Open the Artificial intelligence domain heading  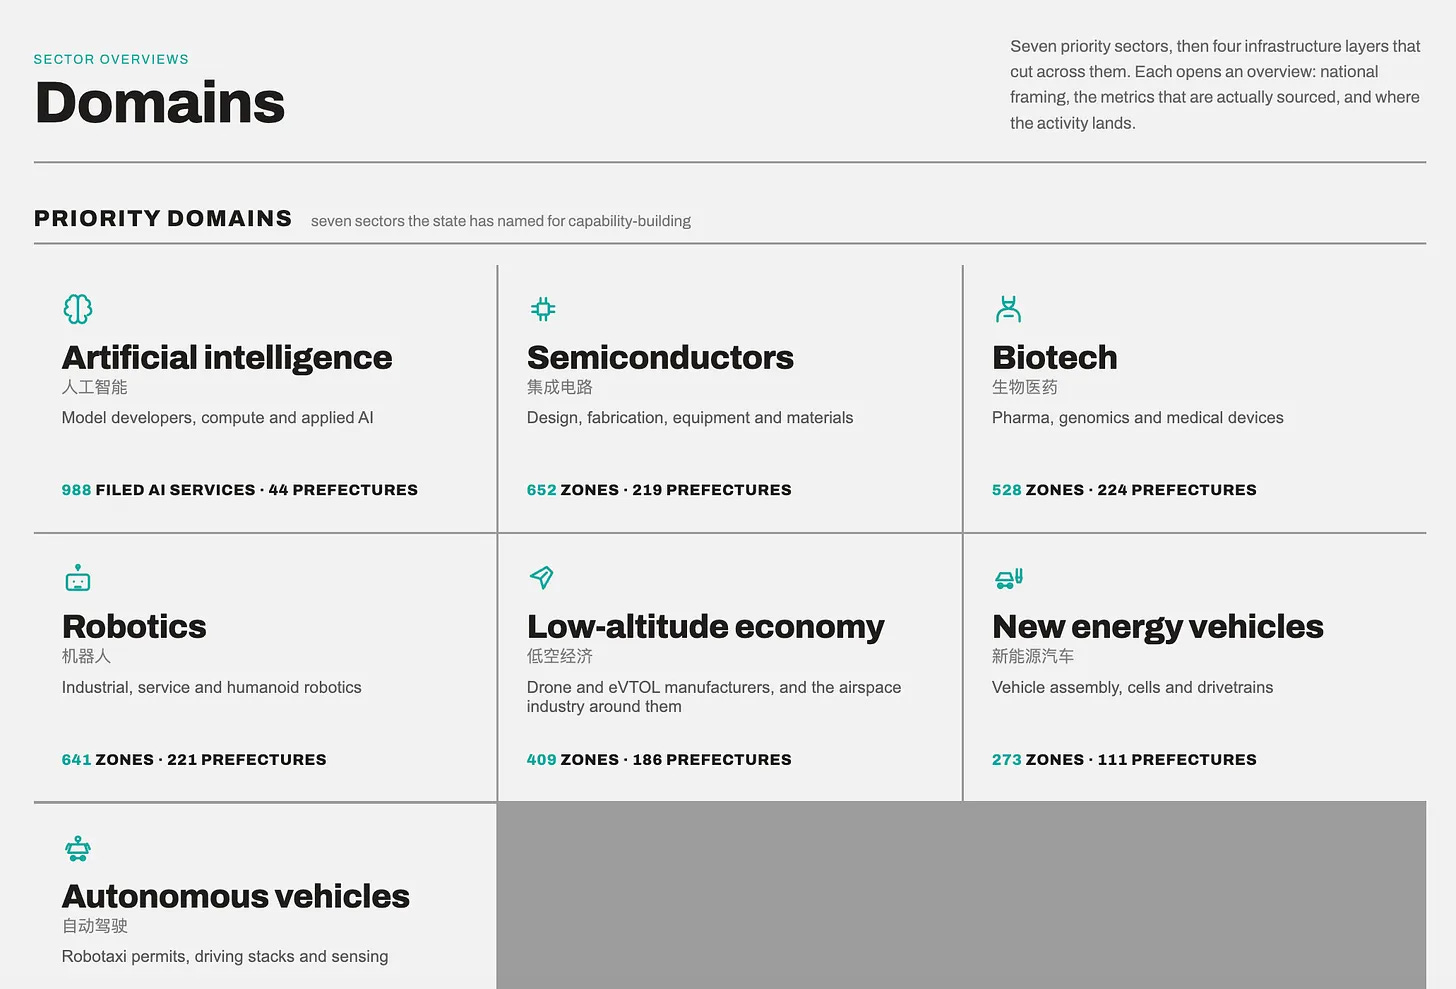point(227,357)
